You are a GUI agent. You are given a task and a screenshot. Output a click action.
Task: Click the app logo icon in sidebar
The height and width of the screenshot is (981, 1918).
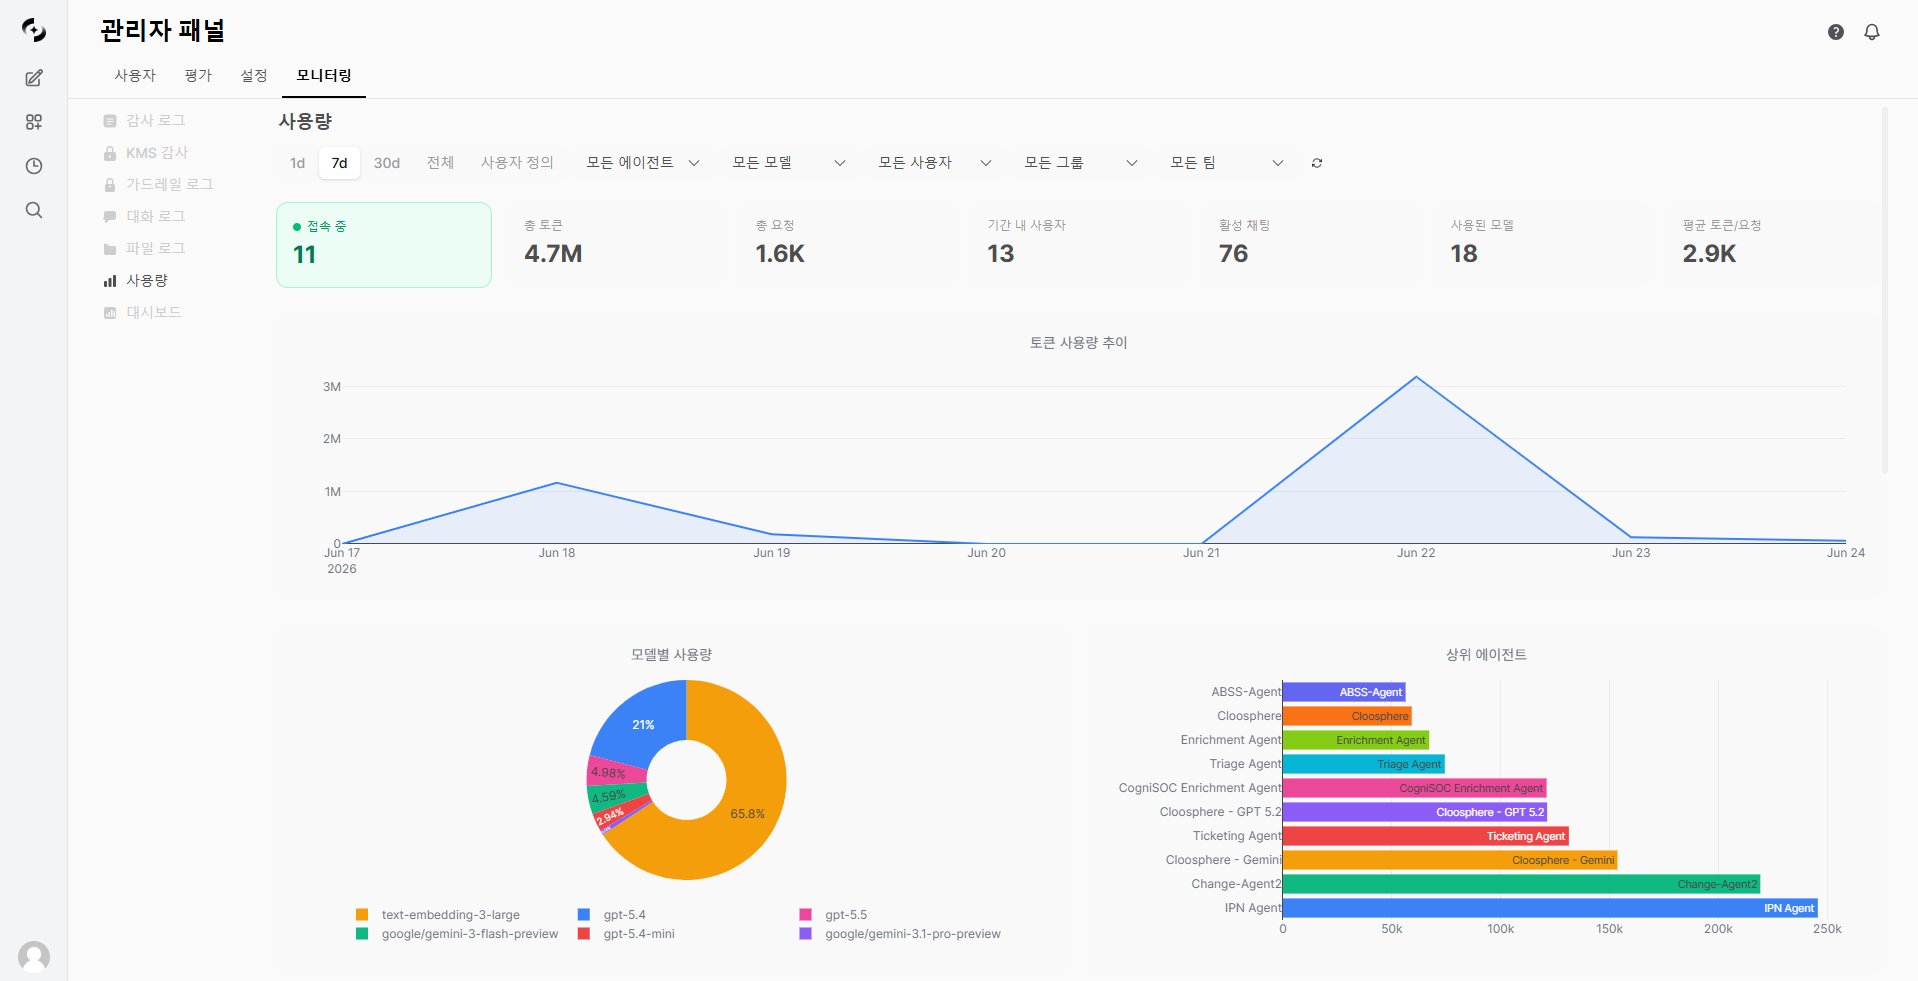pos(34,30)
